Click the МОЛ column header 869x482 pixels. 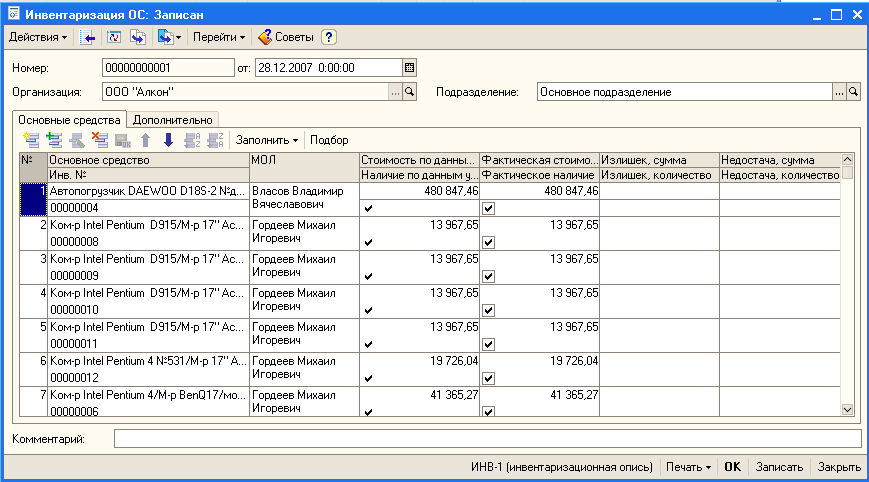[x=304, y=167]
